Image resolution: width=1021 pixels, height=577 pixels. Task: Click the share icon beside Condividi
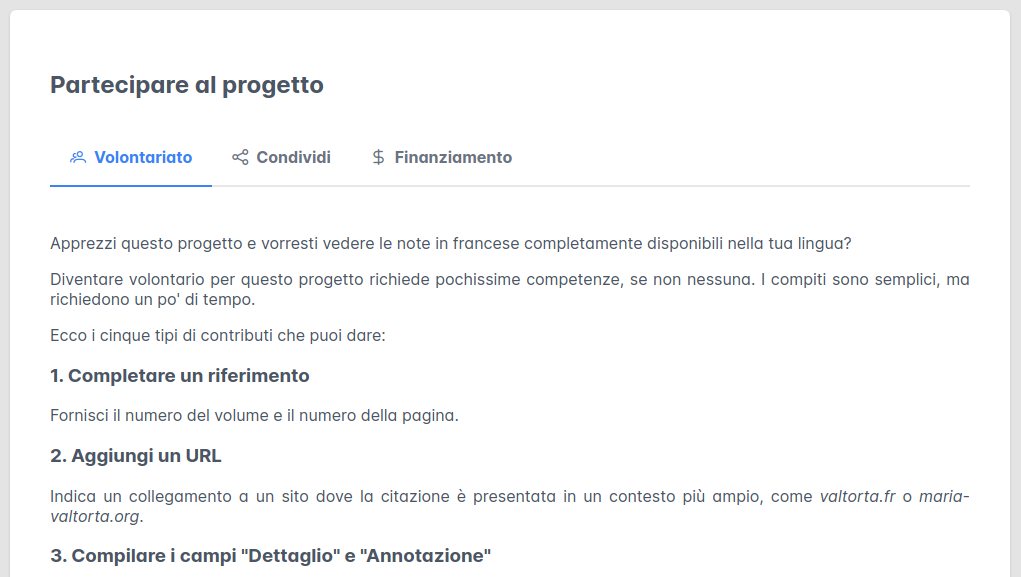240,157
